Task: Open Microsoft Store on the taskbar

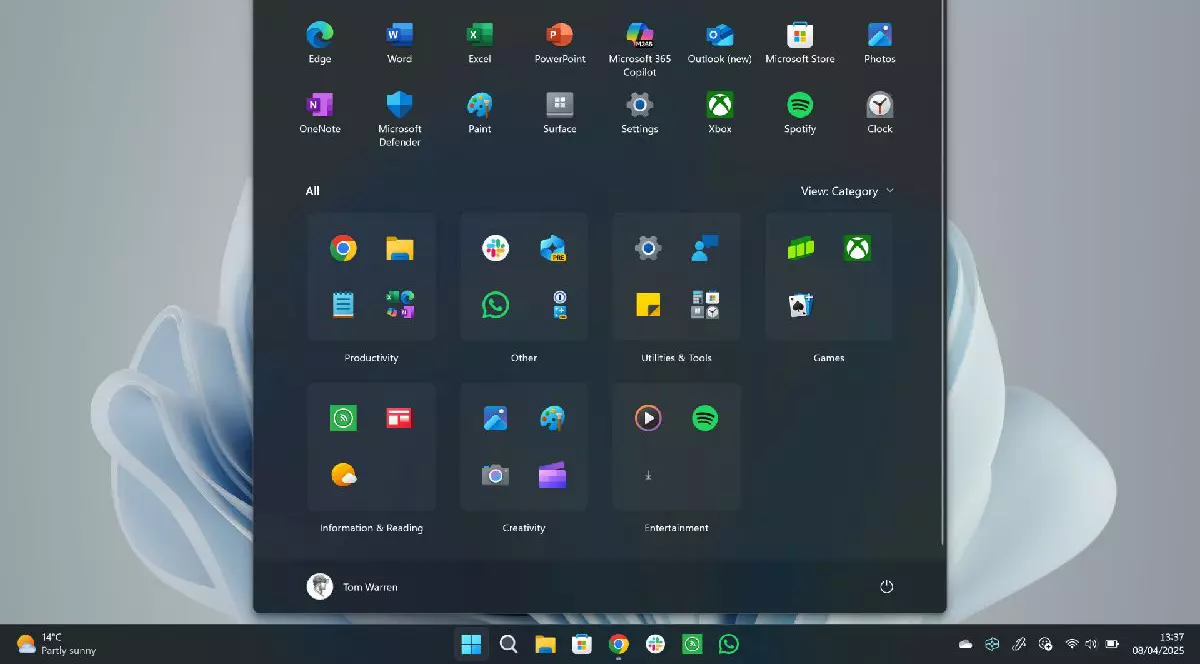Action: click(582, 644)
